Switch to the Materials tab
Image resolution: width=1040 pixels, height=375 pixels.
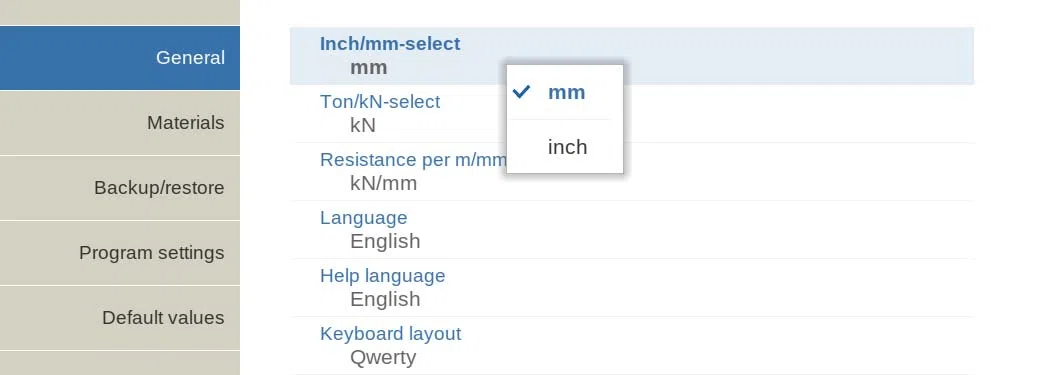click(120, 123)
